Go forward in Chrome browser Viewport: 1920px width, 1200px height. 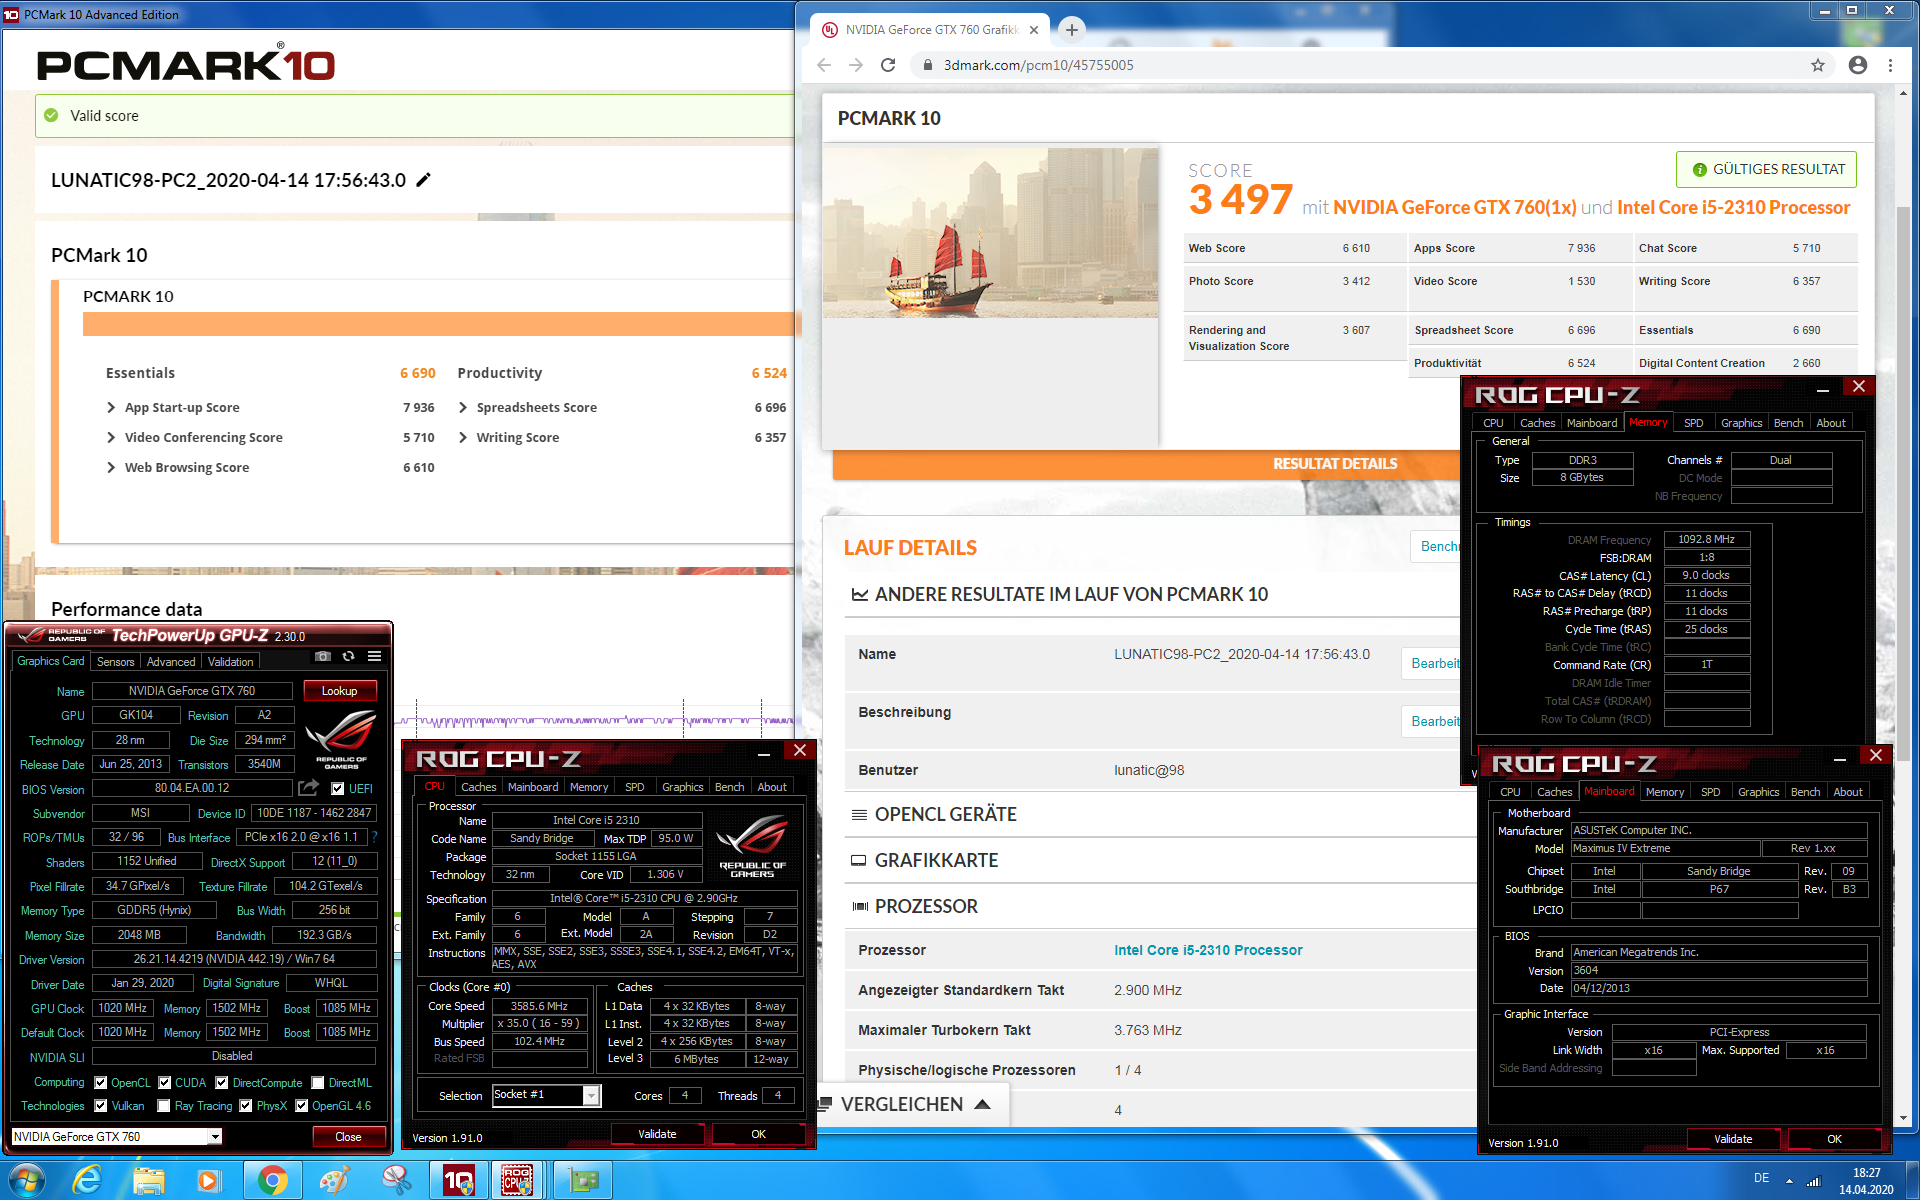pyautogui.click(x=856, y=65)
